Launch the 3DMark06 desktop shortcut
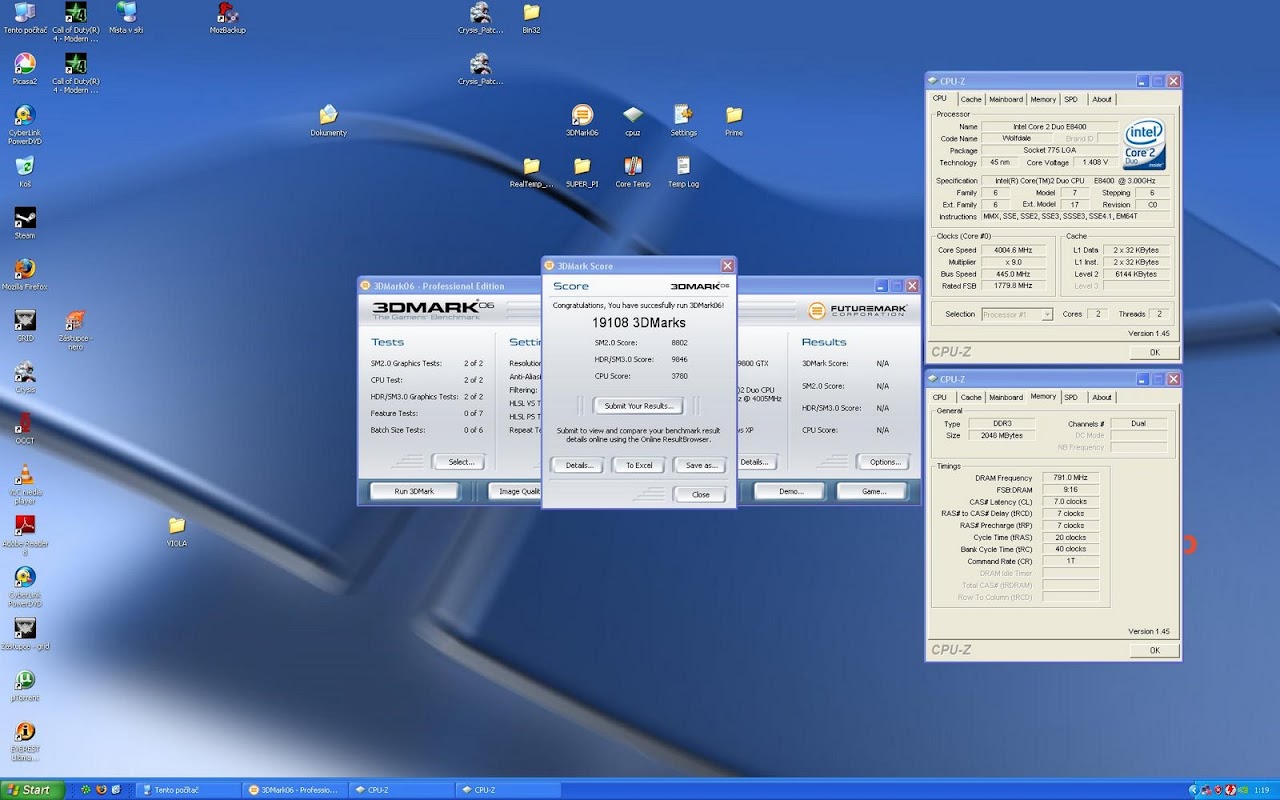1280x800 pixels. pyautogui.click(x=582, y=120)
